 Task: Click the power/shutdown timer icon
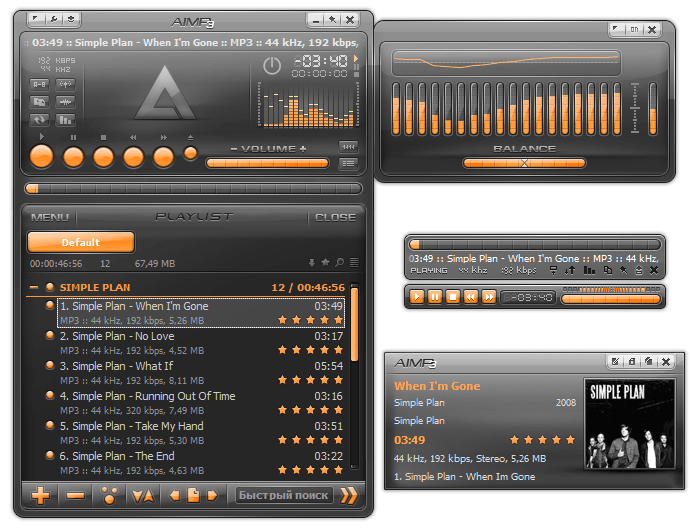272,66
